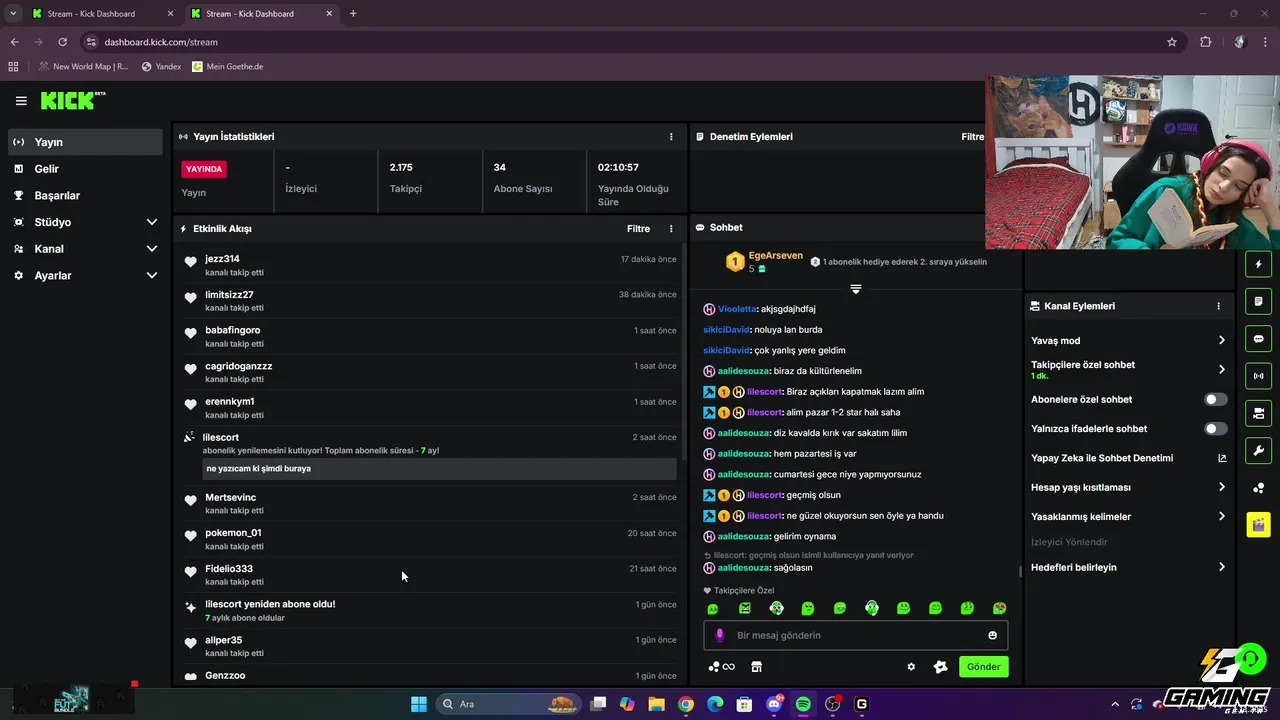Open the browser extensions puzzle icon
1280x720 pixels.
[1205, 42]
